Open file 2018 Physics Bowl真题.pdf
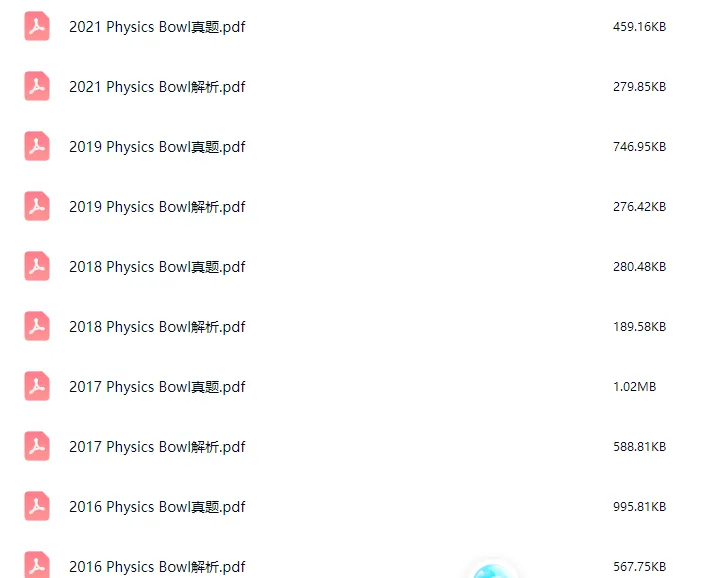The image size is (727, 578). coord(157,267)
